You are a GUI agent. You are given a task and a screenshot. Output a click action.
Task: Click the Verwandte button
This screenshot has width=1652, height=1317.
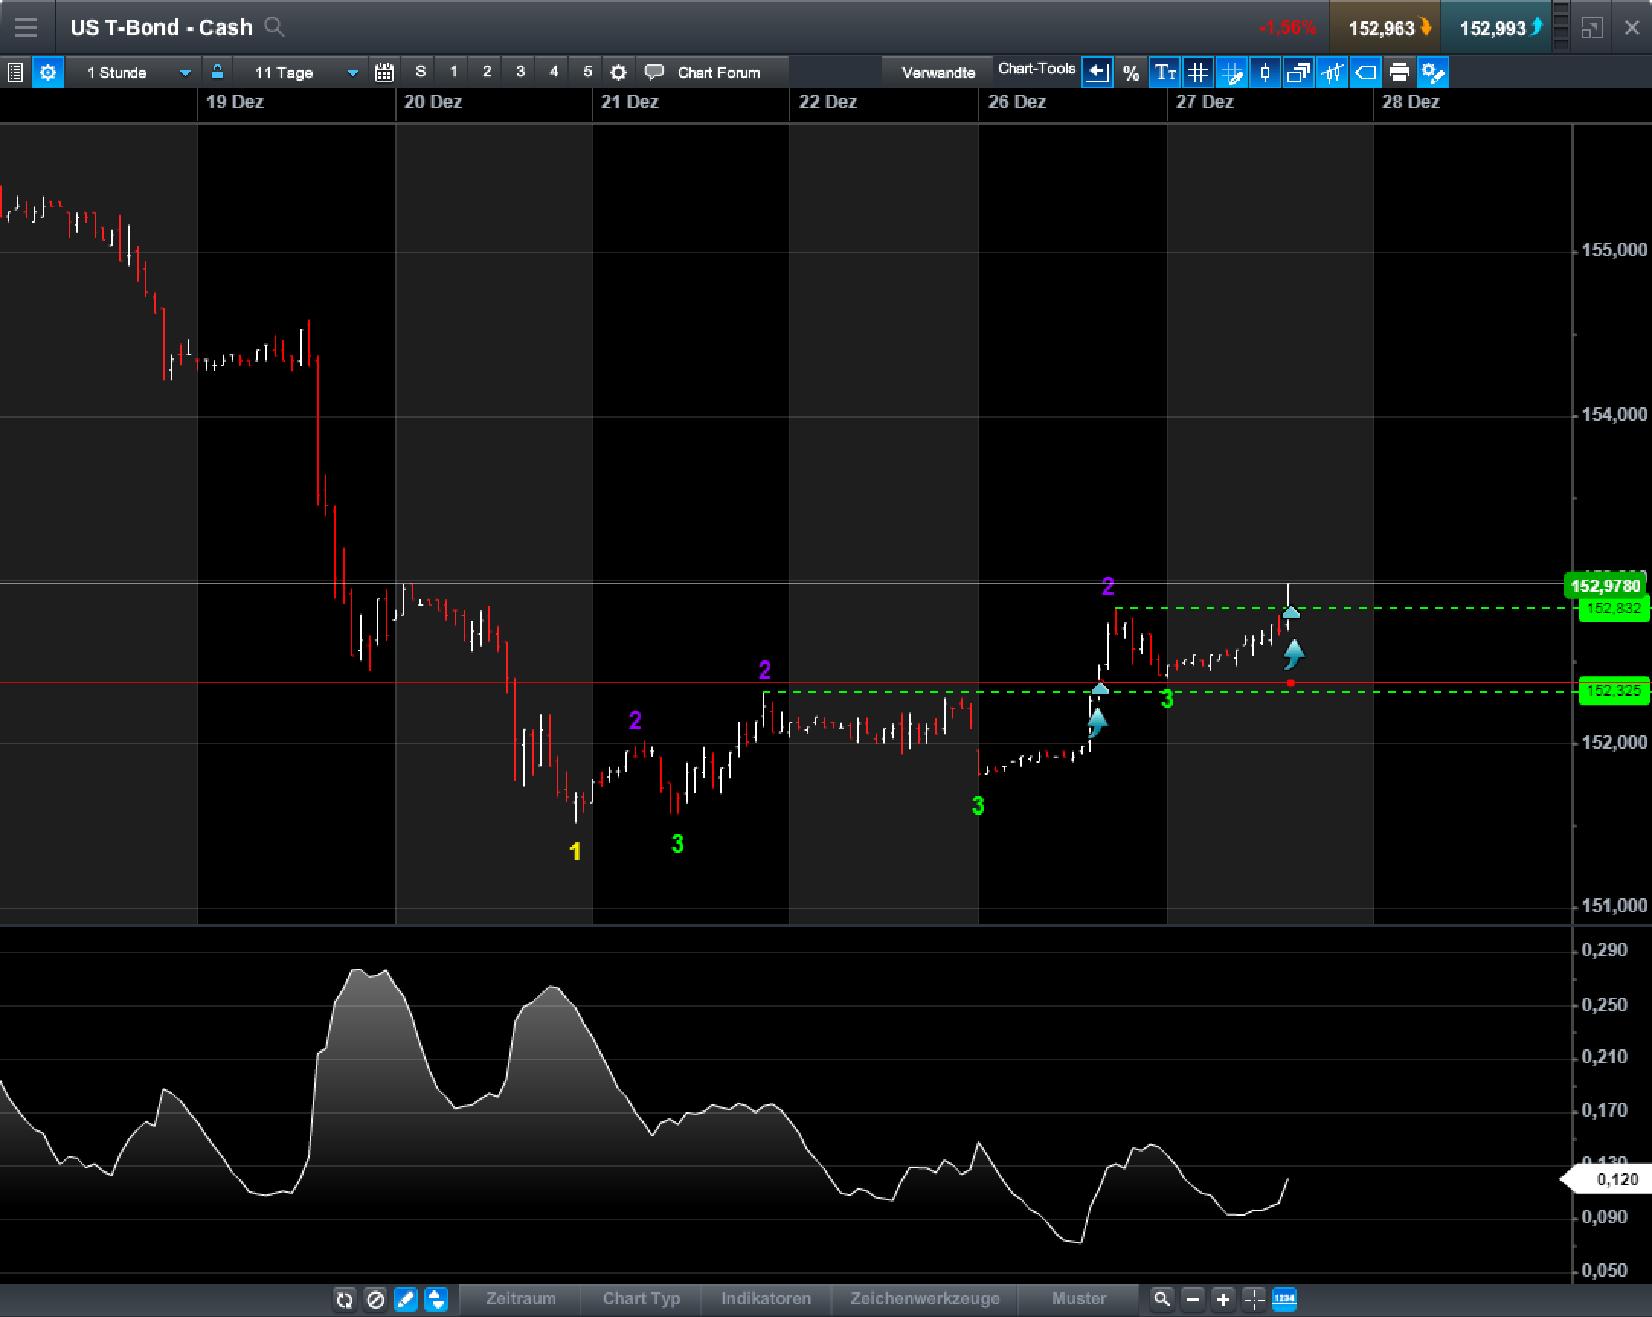coord(937,72)
